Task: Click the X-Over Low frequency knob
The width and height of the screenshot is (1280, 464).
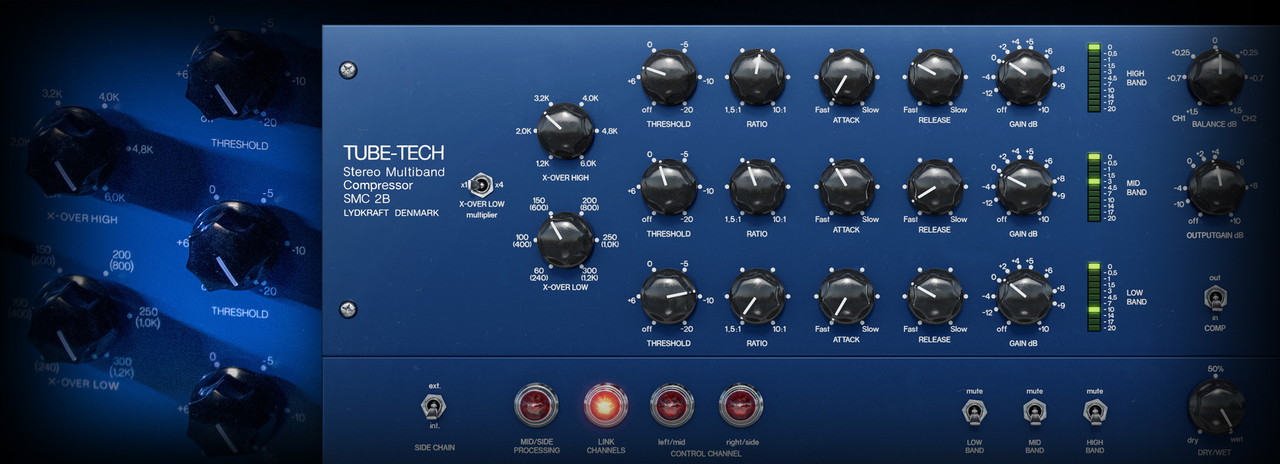Action: point(566,241)
